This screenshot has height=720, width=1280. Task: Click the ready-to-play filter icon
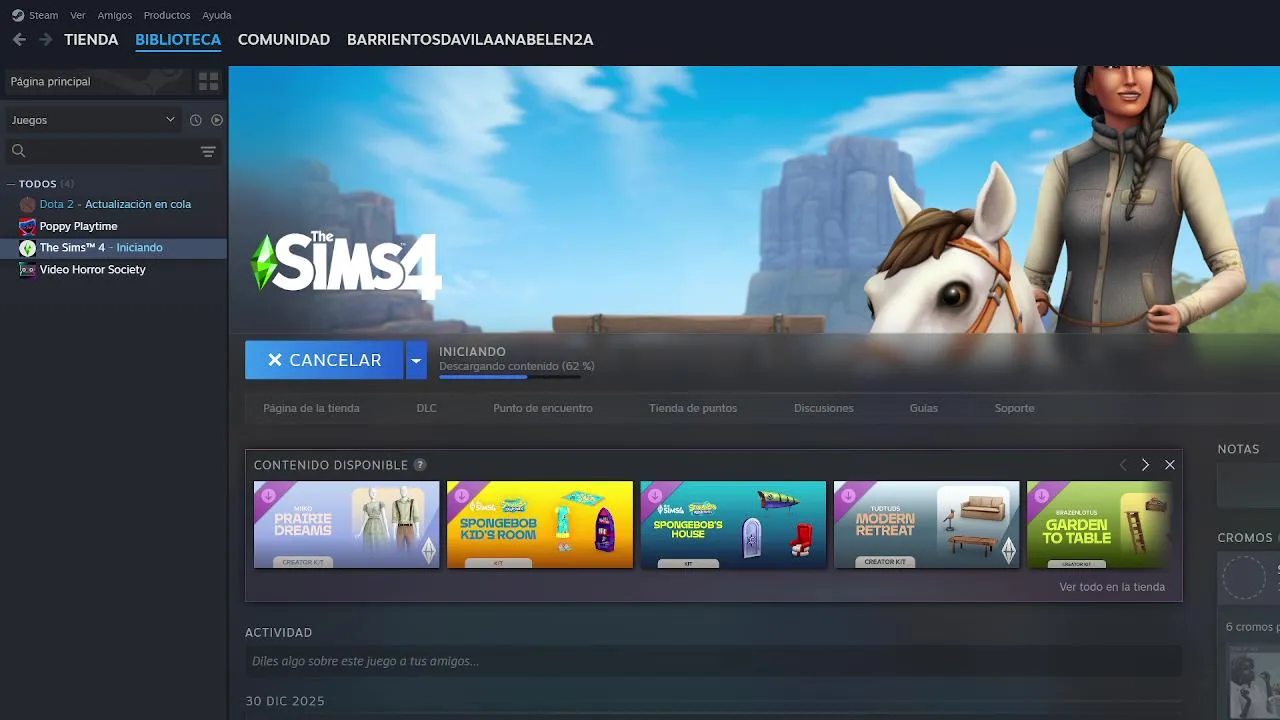point(217,120)
